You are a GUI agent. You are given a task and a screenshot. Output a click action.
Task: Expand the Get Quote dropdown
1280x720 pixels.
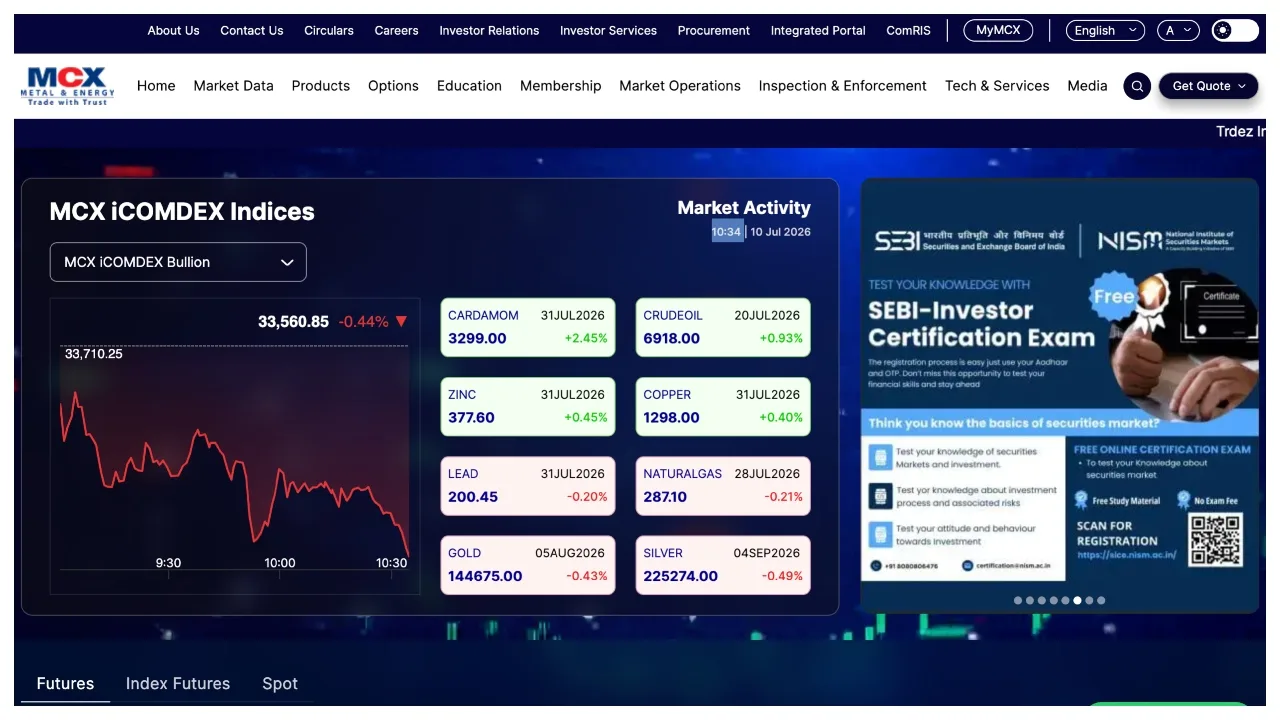[x=1209, y=86]
